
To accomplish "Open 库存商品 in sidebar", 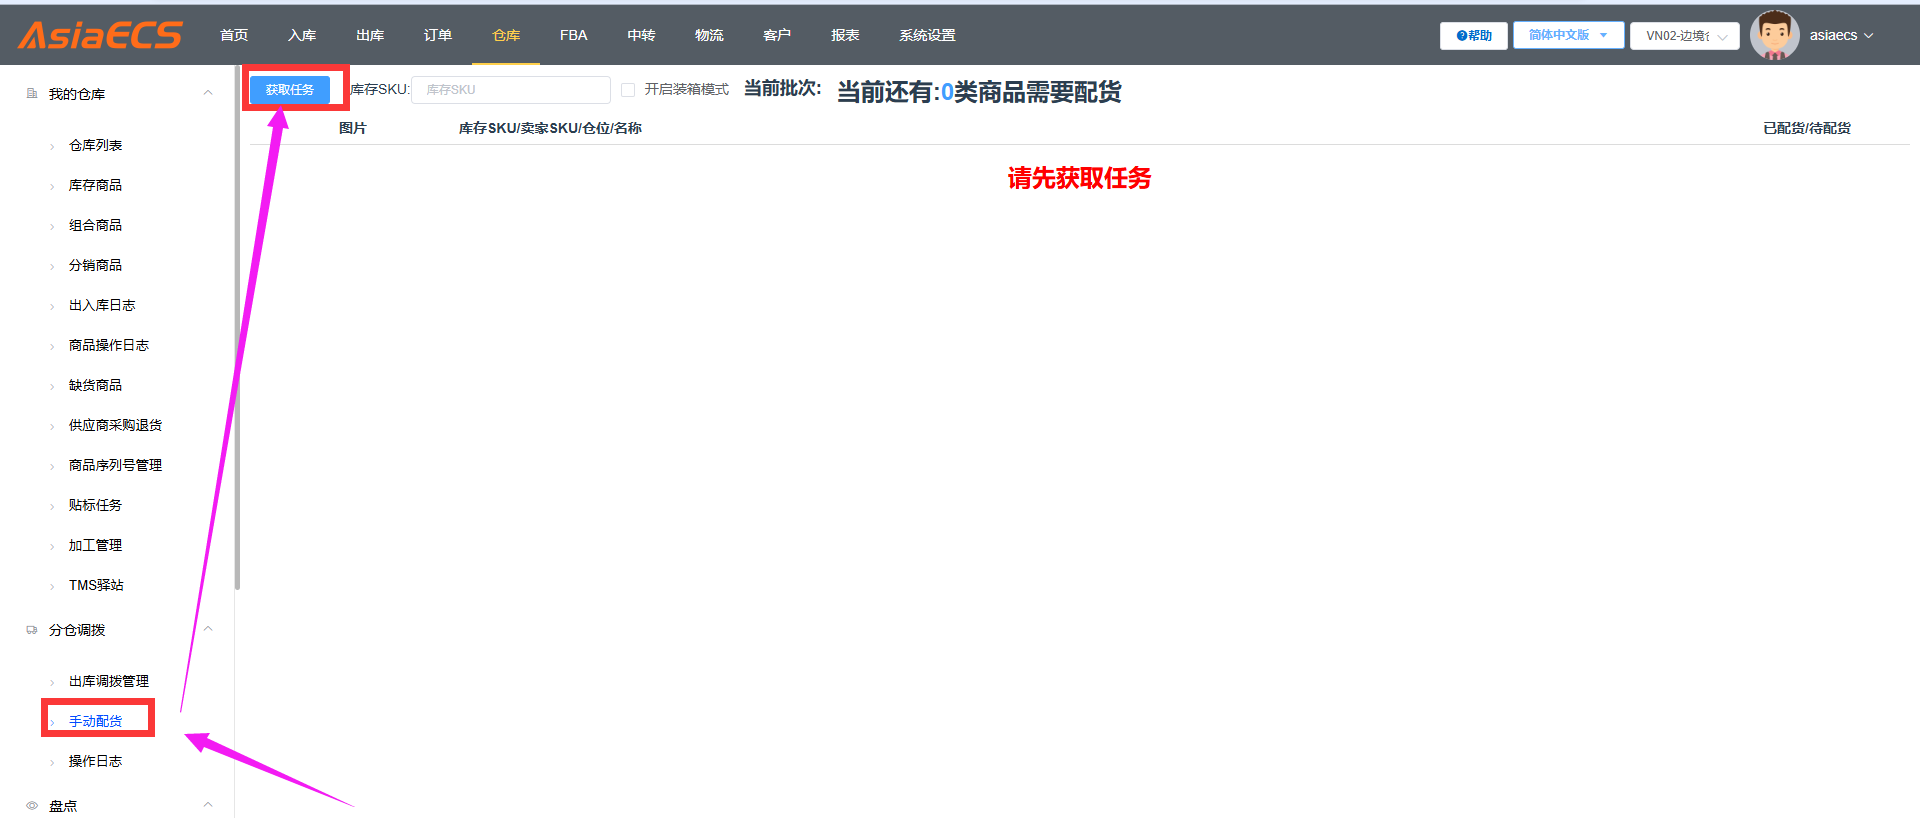I will coord(96,185).
